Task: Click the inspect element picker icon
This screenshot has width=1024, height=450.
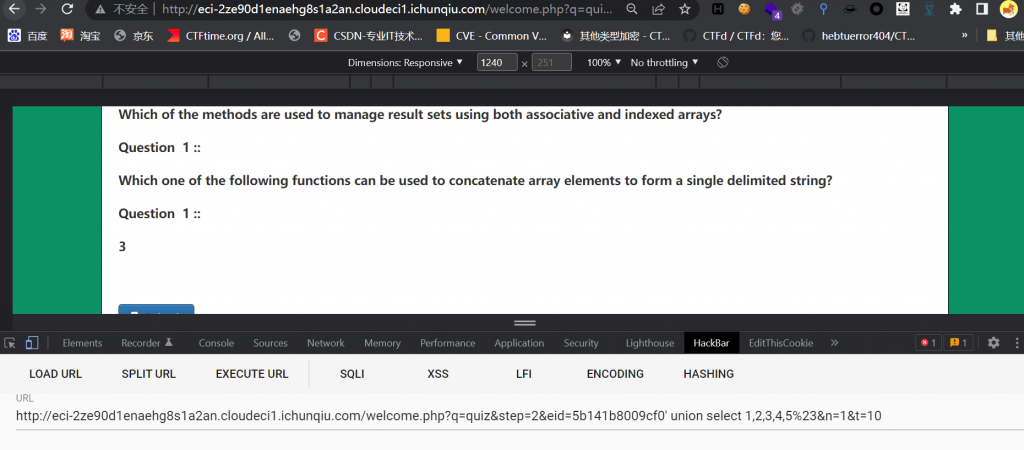Action: (10, 343)
